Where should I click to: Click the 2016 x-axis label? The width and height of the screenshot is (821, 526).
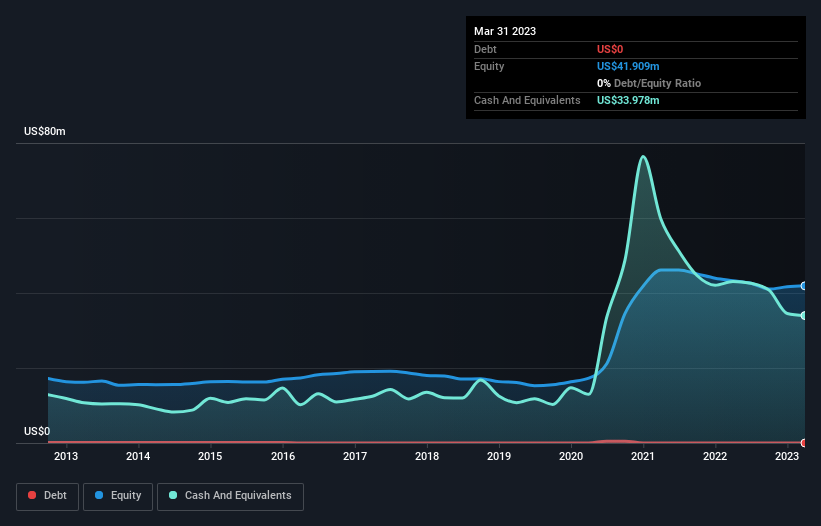(x=283, y=456)
